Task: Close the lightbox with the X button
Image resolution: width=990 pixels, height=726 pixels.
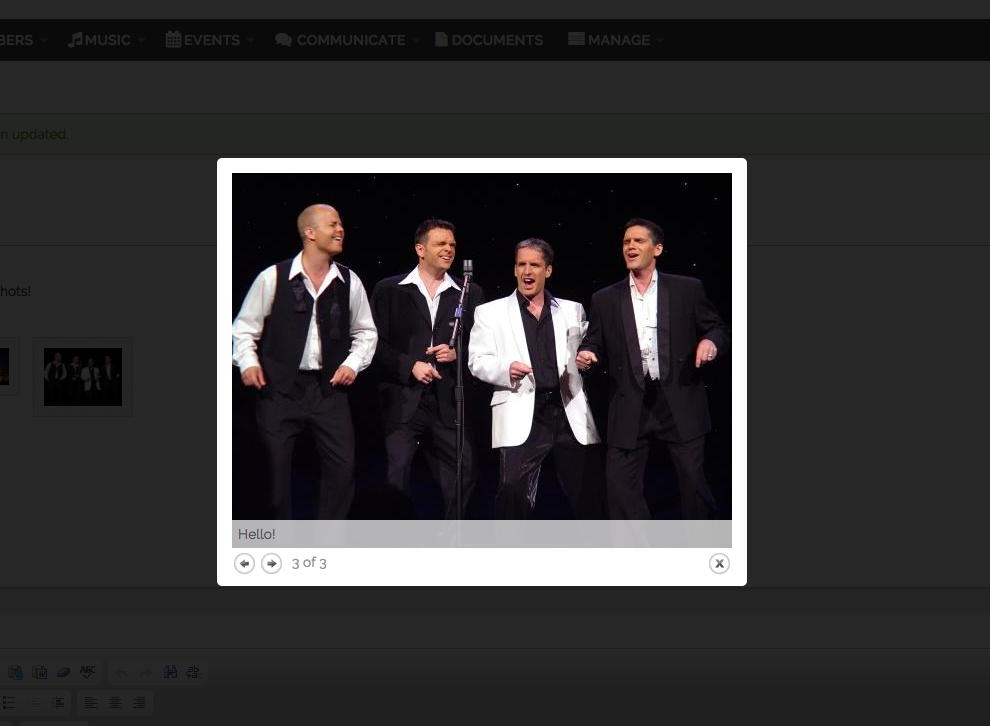Action: [719, 563]
